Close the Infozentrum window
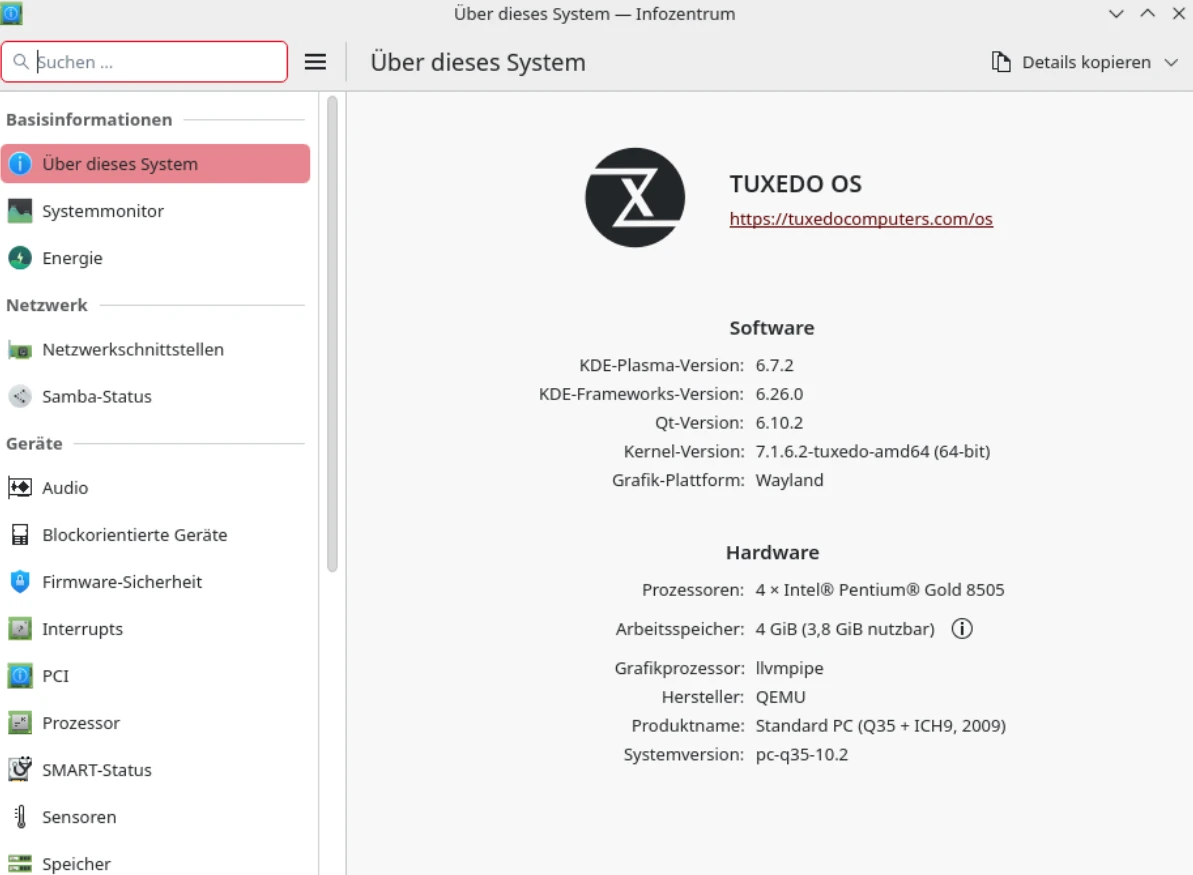The height and width of the screenshot is (875, 1193). 1179,14
